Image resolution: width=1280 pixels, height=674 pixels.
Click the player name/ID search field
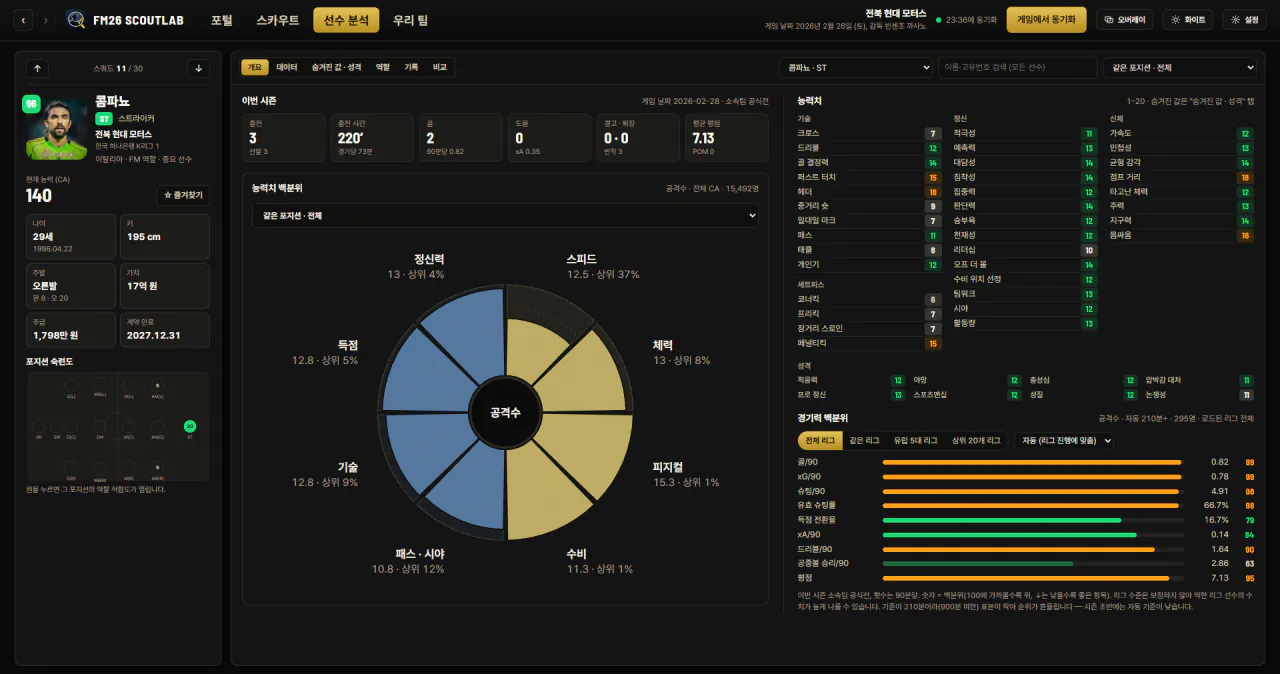pyautogui.click(x=1018, y=67)
